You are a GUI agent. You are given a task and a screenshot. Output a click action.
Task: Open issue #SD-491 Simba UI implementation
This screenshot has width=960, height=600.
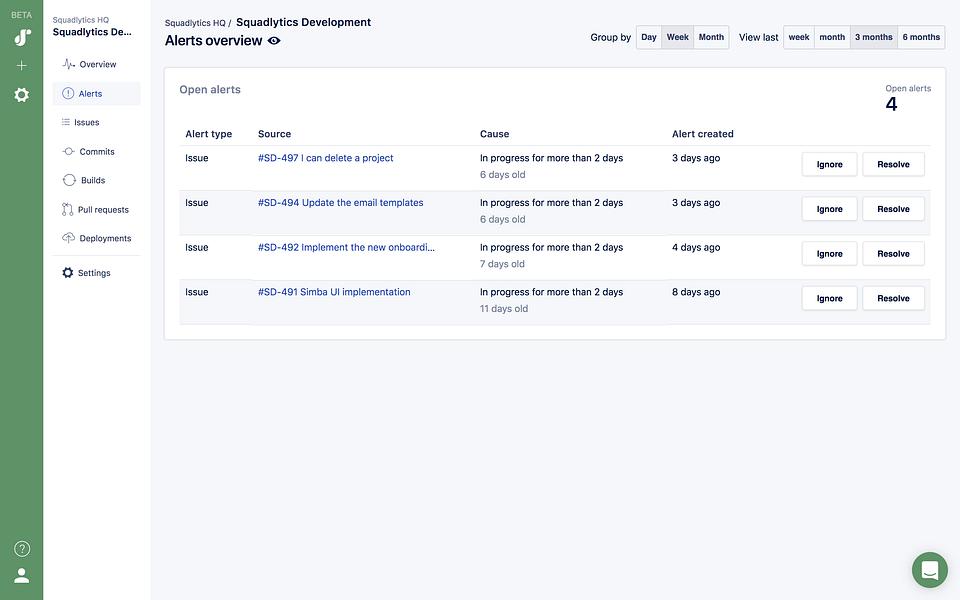(334, 292)
